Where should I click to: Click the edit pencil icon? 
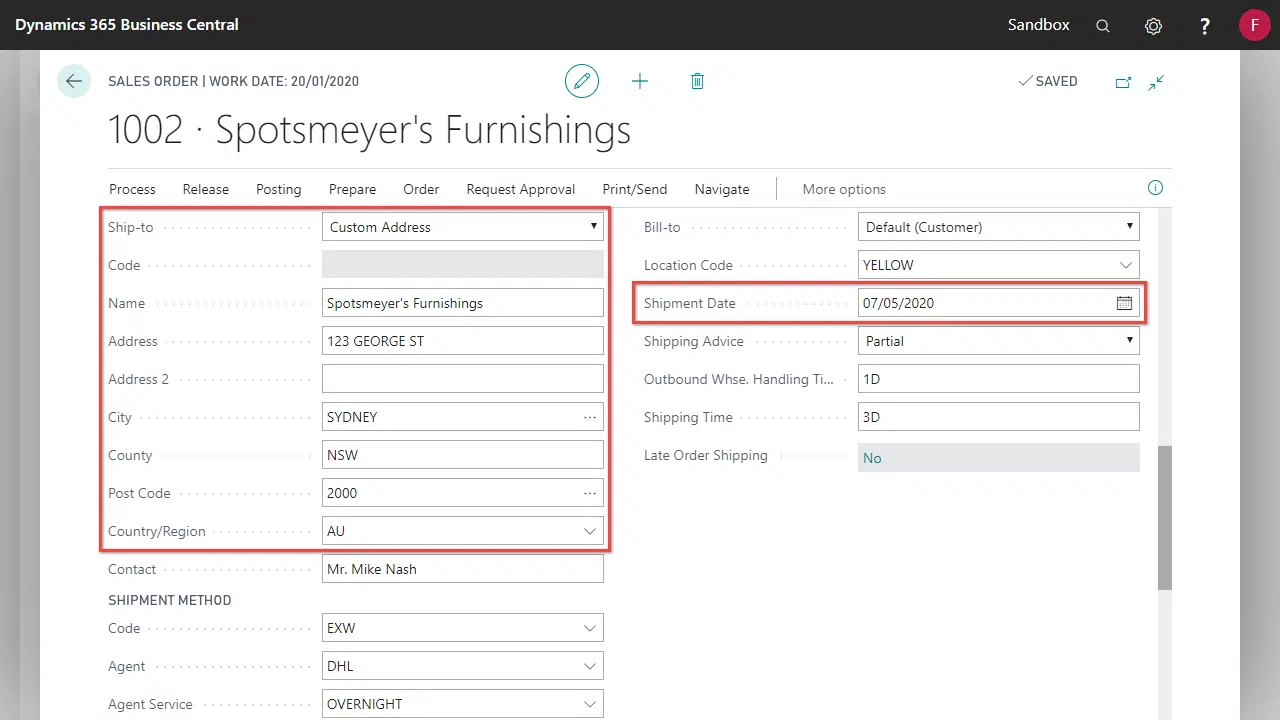(x=582, y=81)
